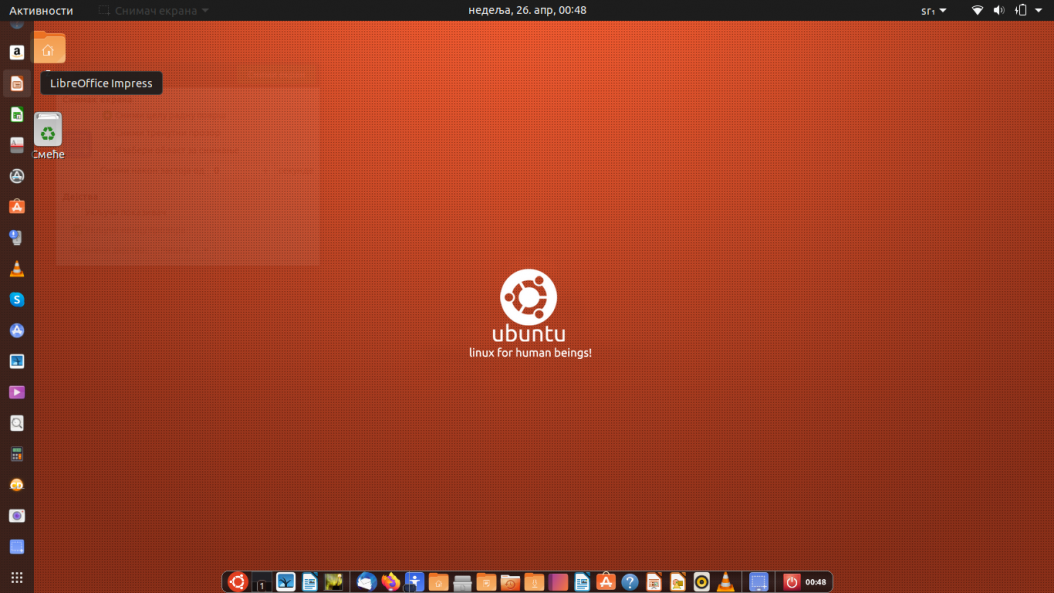Click the Wi-Fi indicator in top bar
This screenshot has width=1054, height=593.
[x=977, y=10]
